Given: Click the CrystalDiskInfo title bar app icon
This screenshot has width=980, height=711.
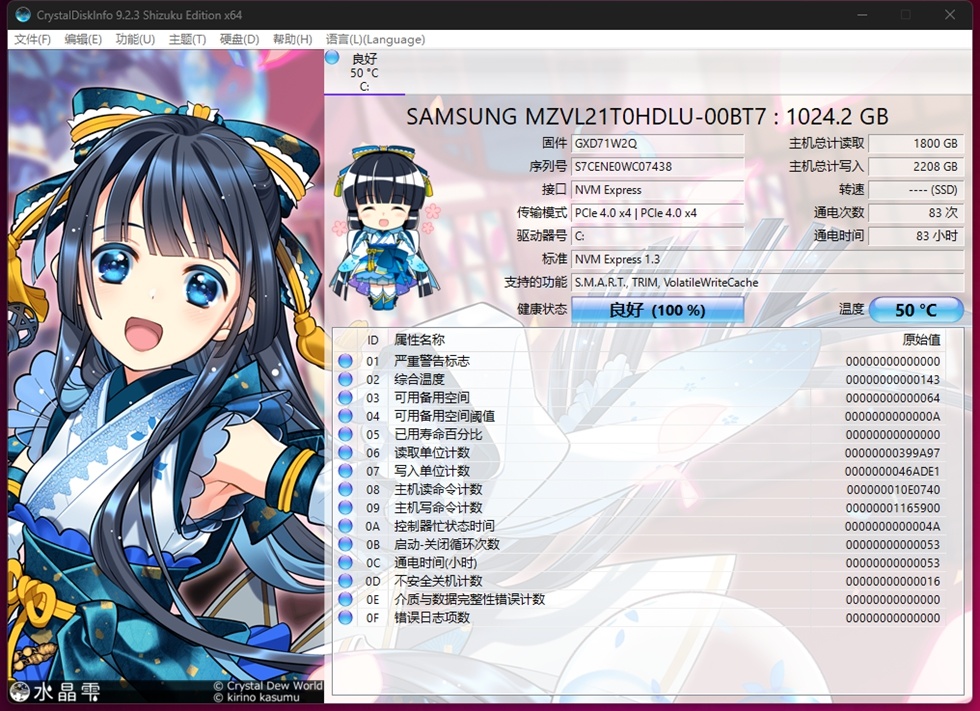Looking at the screenshot, I should pos(23,14).
